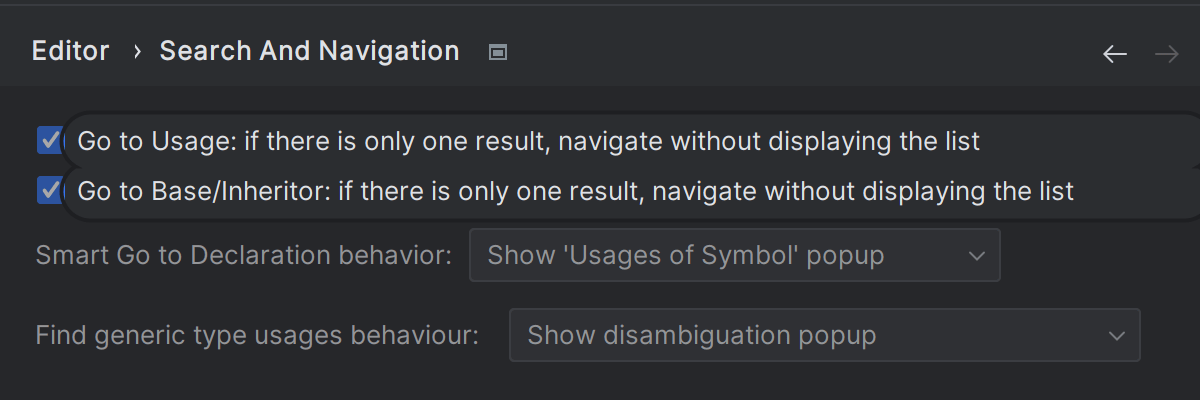
Task: Toggle Go to Usage via its label text
Action: tap(528, 142)
